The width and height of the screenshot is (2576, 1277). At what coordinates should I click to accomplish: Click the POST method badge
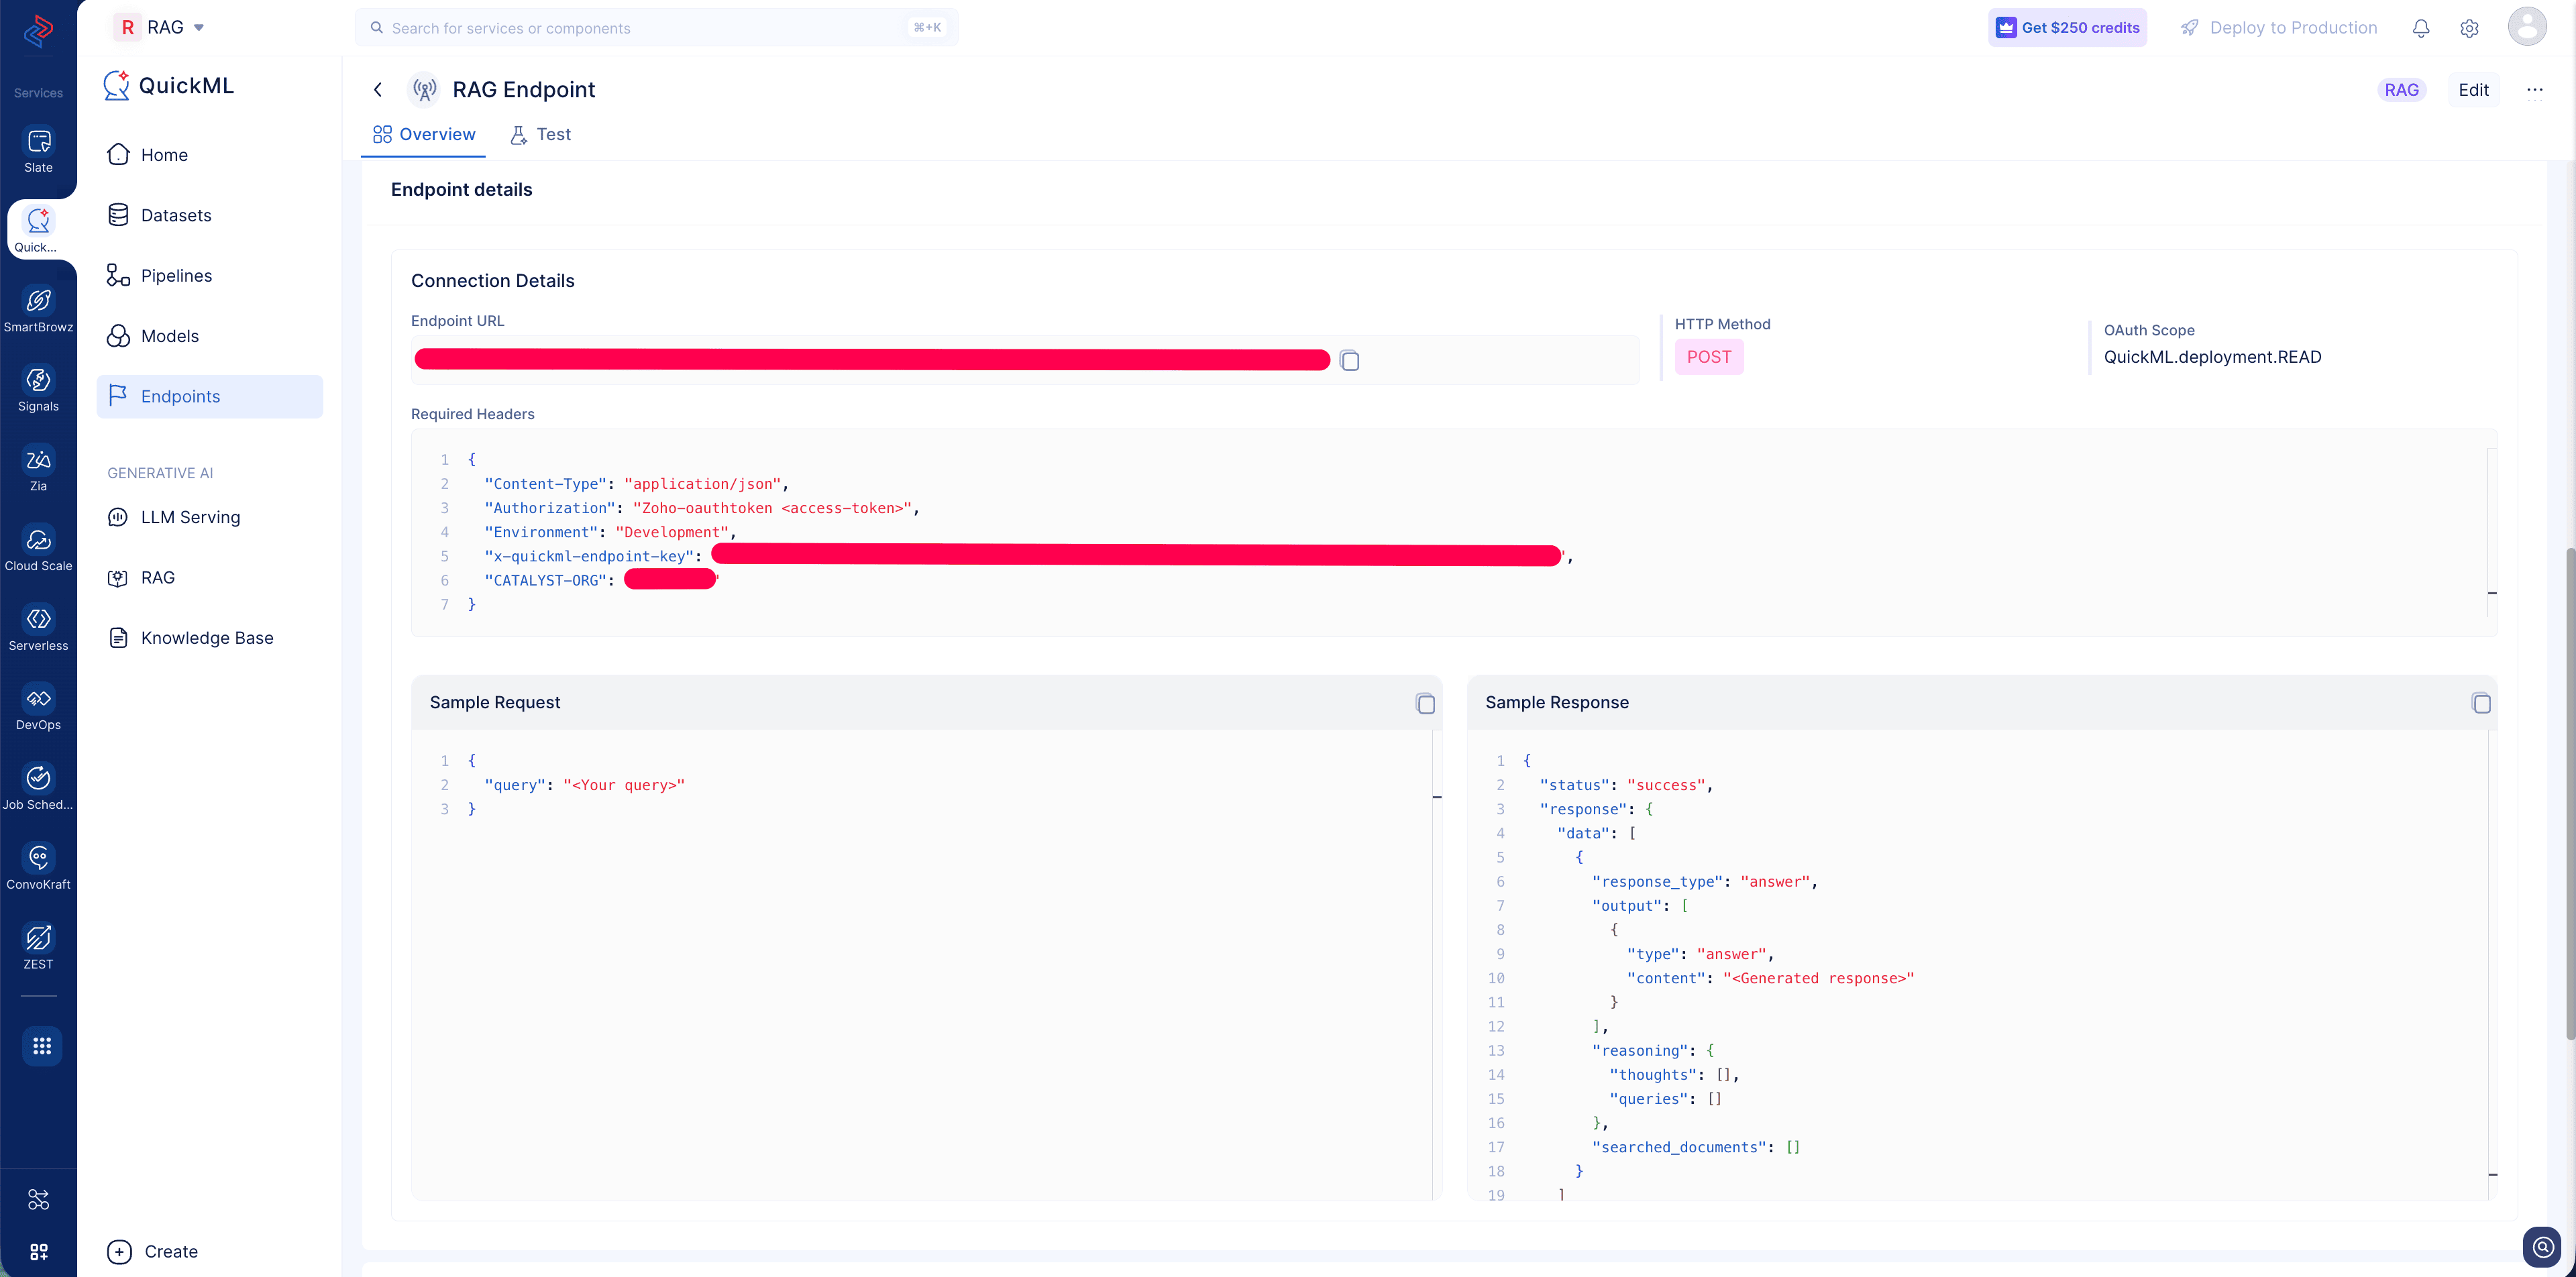tap(1709, 357)
